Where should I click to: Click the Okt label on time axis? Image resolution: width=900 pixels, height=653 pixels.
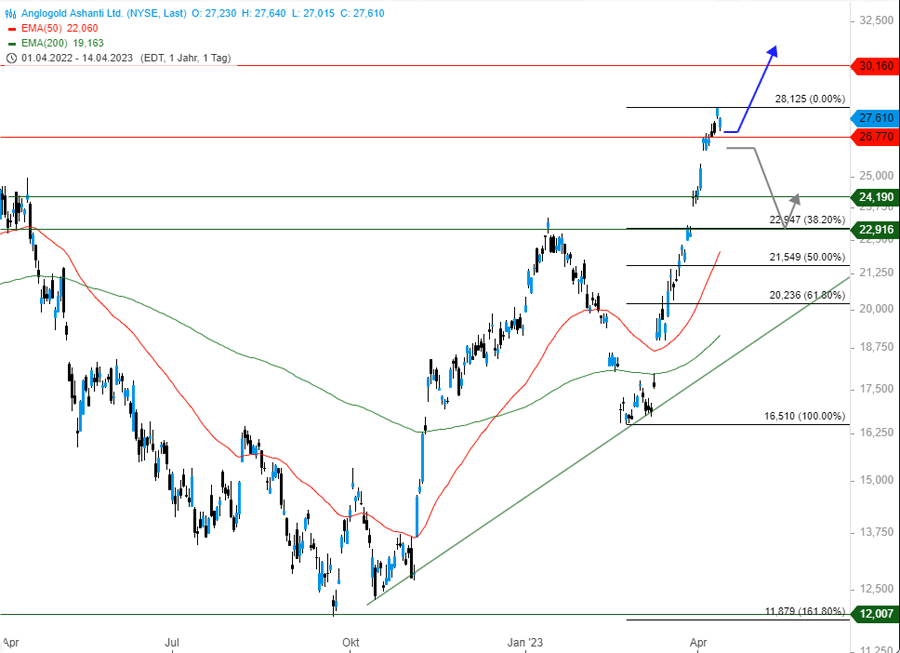tap(350, 642)
